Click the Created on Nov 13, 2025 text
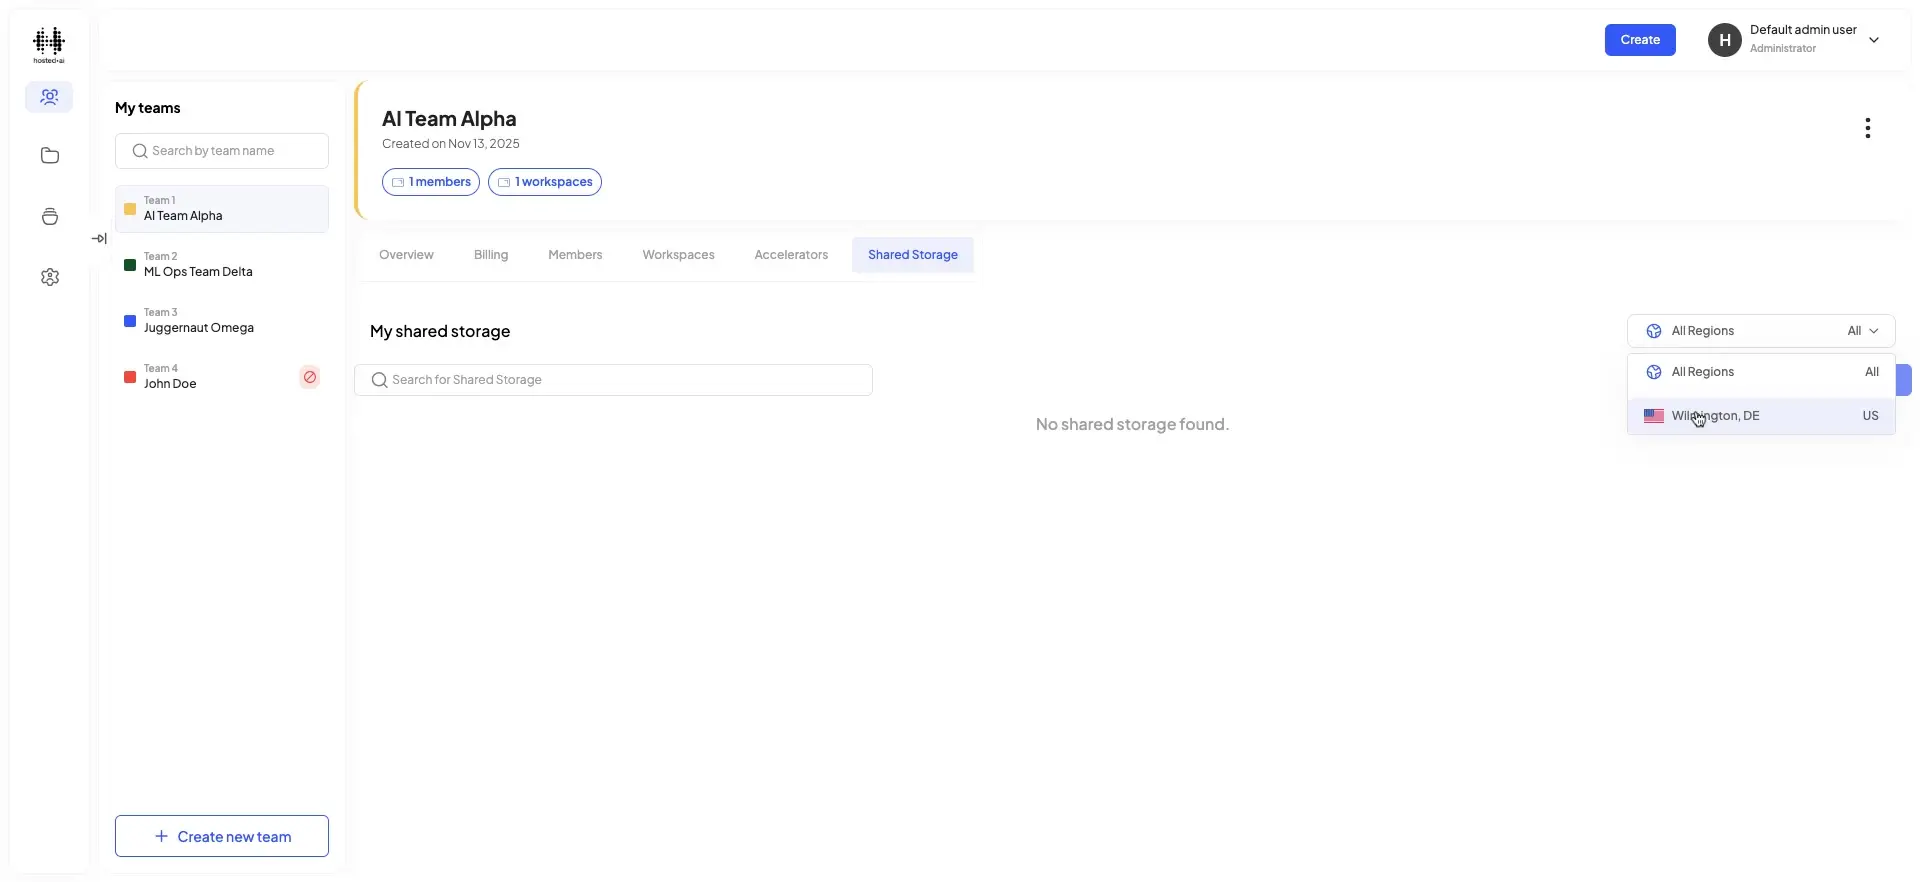This screenshot has width=1920, height=882. coord(451,144)
